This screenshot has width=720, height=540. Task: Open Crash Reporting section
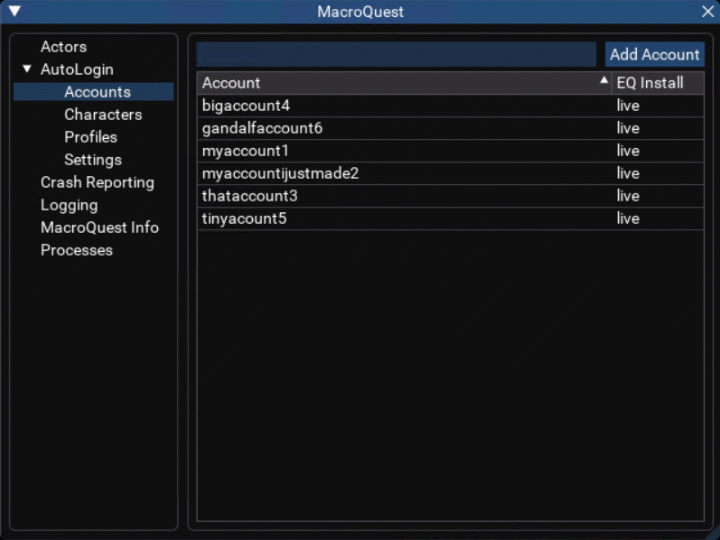tap(97, 182)
